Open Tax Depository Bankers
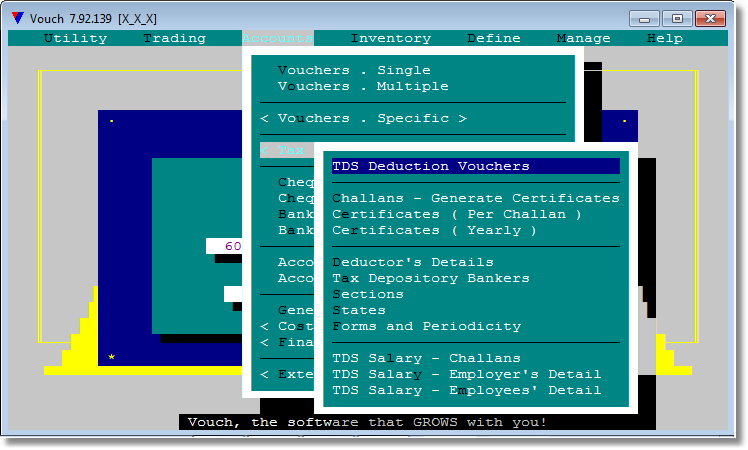 point(431,278)
